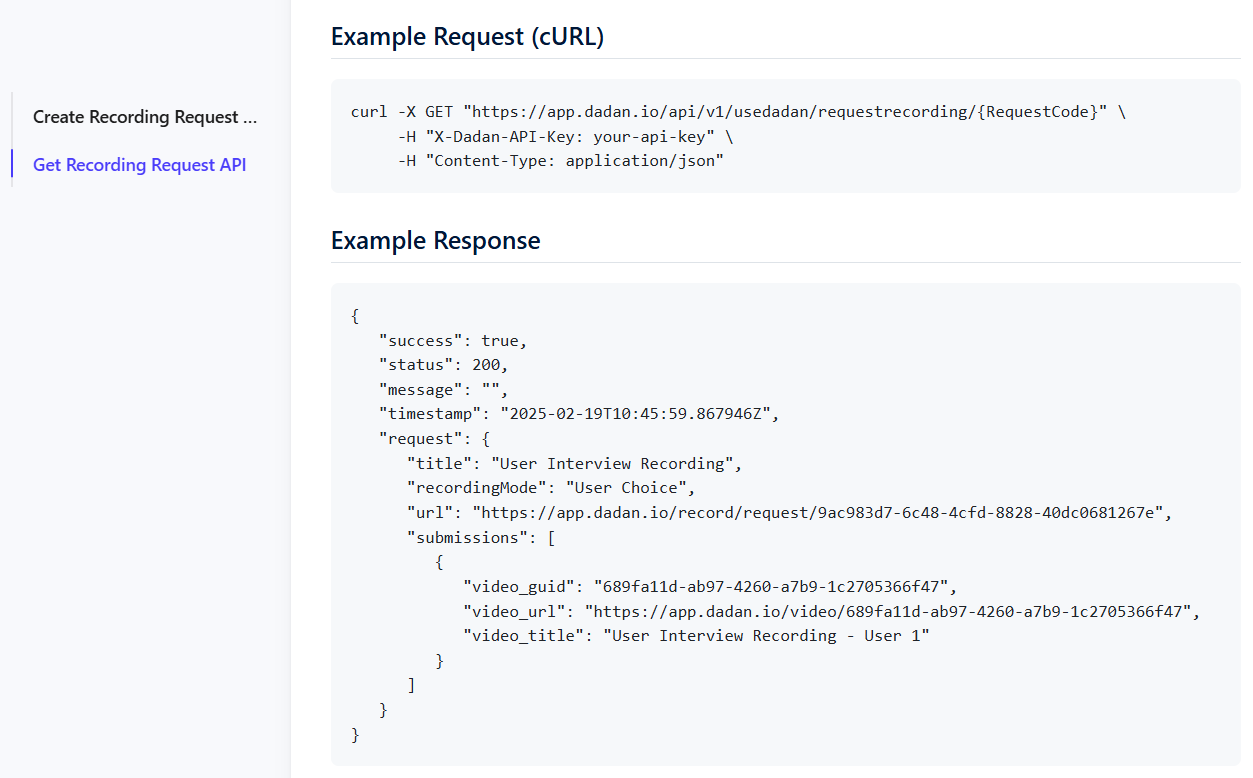Viewport: 1253px width, 778px height.
Task: Open Create Recording Request sidebar link
Action: point(145,117)
